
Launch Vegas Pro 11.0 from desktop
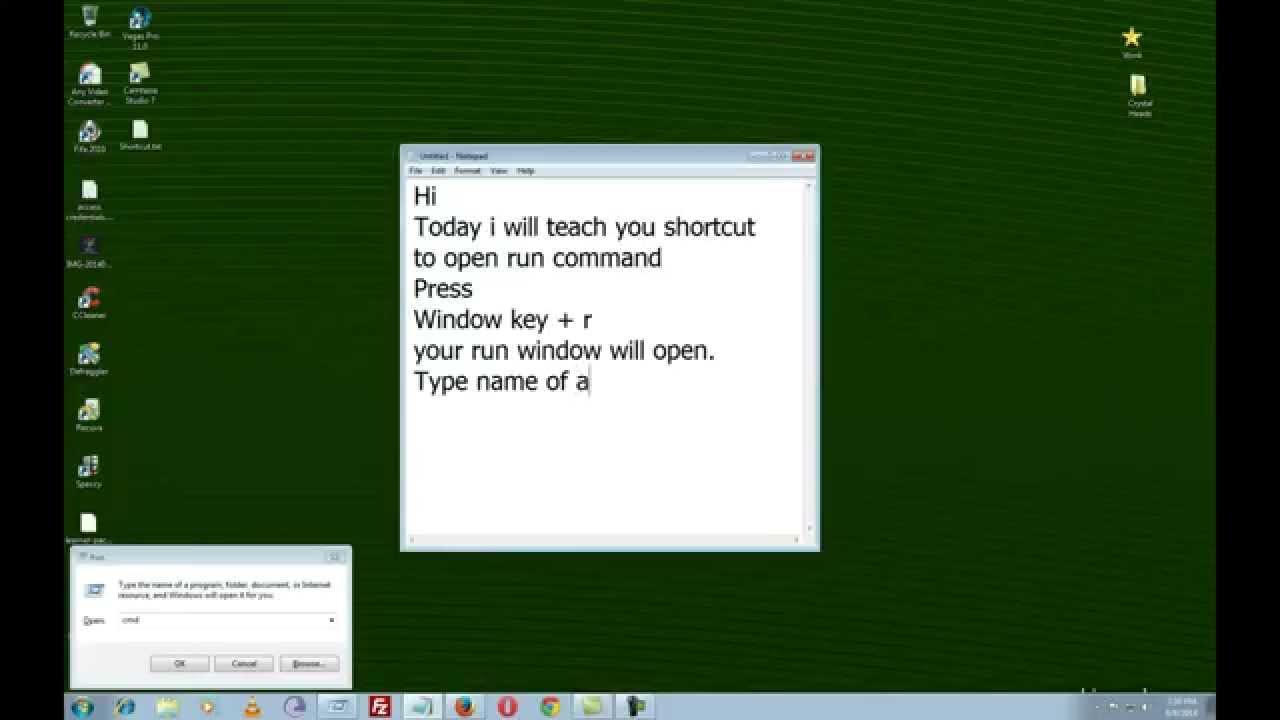click(x=140, y=26)
